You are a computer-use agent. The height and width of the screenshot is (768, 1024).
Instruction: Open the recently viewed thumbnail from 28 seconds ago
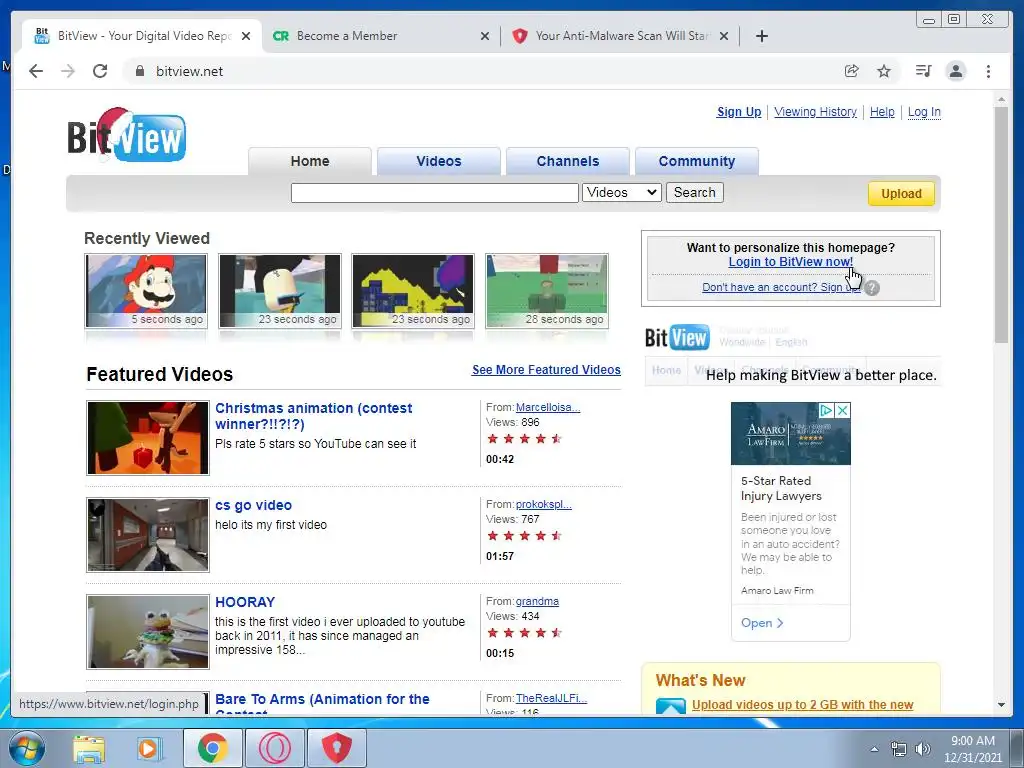point(547,291)
